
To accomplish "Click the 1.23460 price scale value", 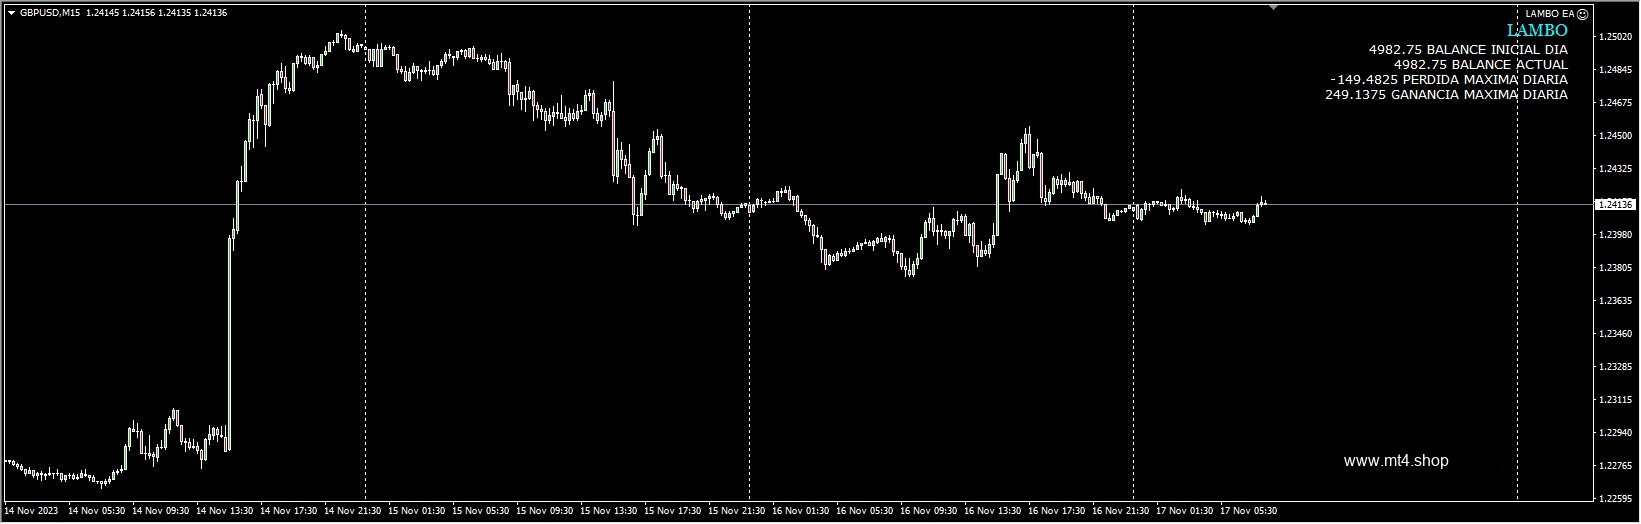I will tap(1615, 333).
